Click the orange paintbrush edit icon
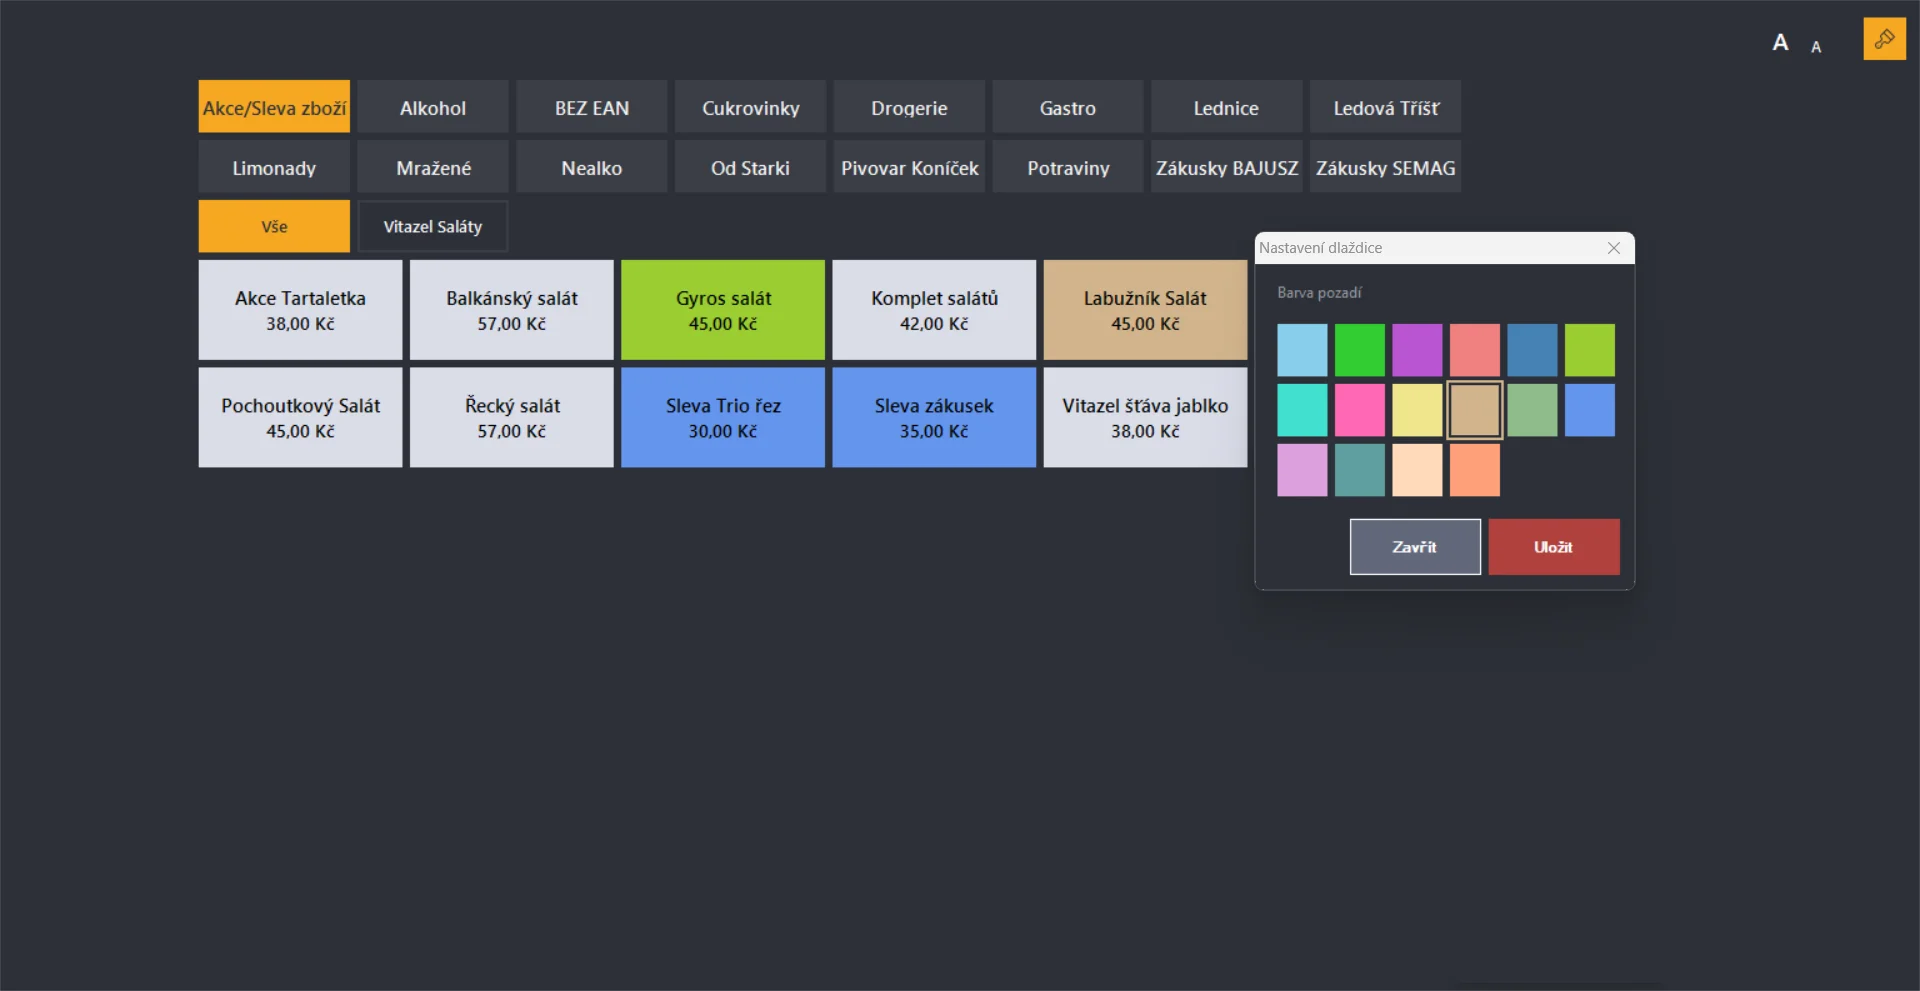Screen dimensions: 1920x991 1884,39
